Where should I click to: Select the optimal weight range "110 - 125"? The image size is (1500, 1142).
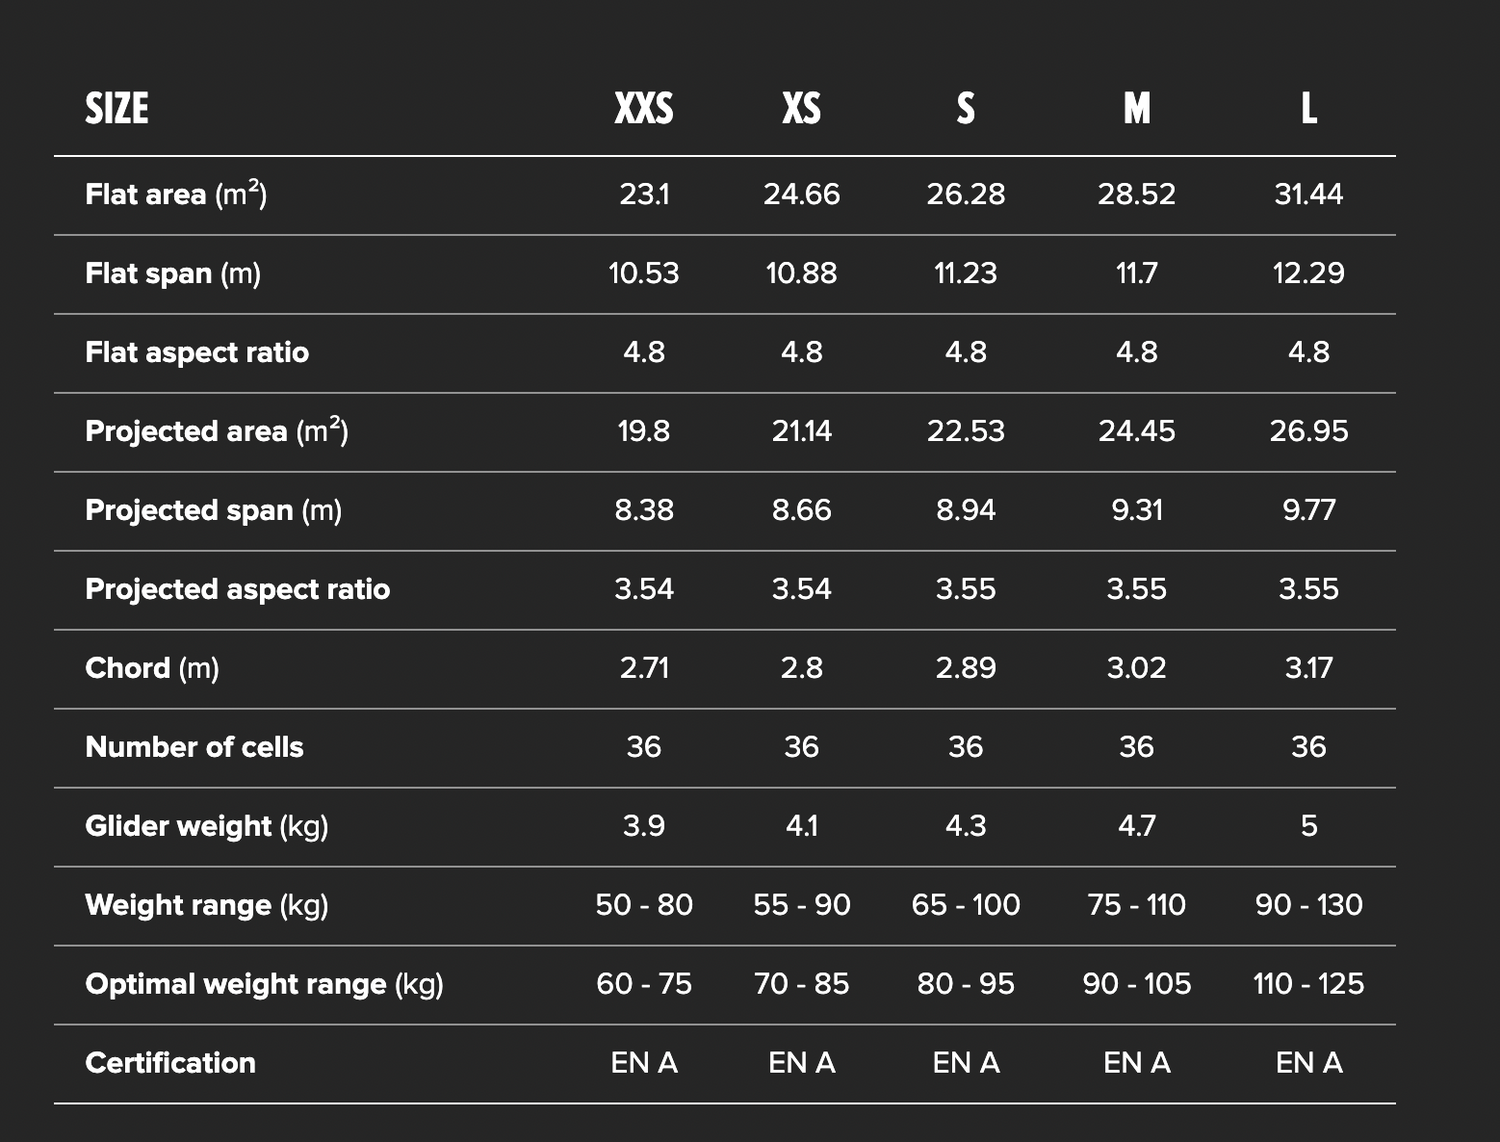click(1308, 984)
